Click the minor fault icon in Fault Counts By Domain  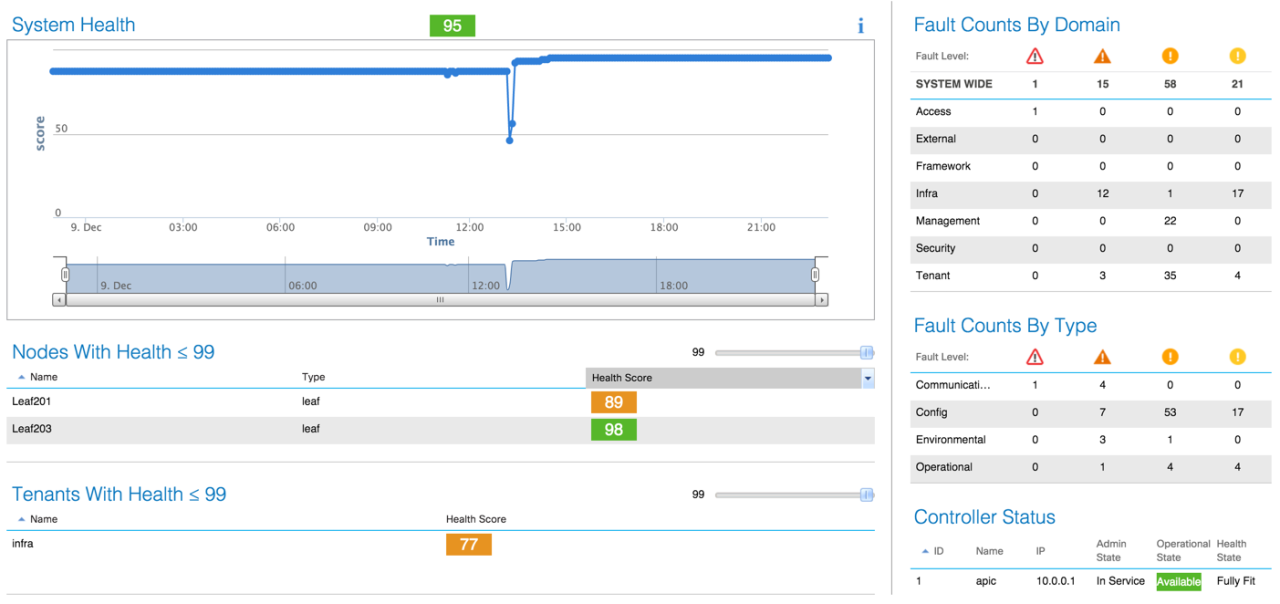click(x=1170, y=56)
